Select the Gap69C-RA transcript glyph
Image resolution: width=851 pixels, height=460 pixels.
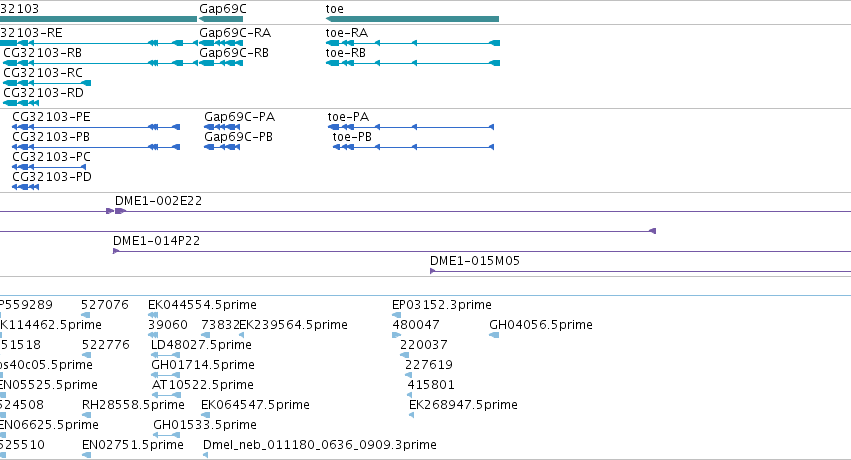(x=221, y=43)
